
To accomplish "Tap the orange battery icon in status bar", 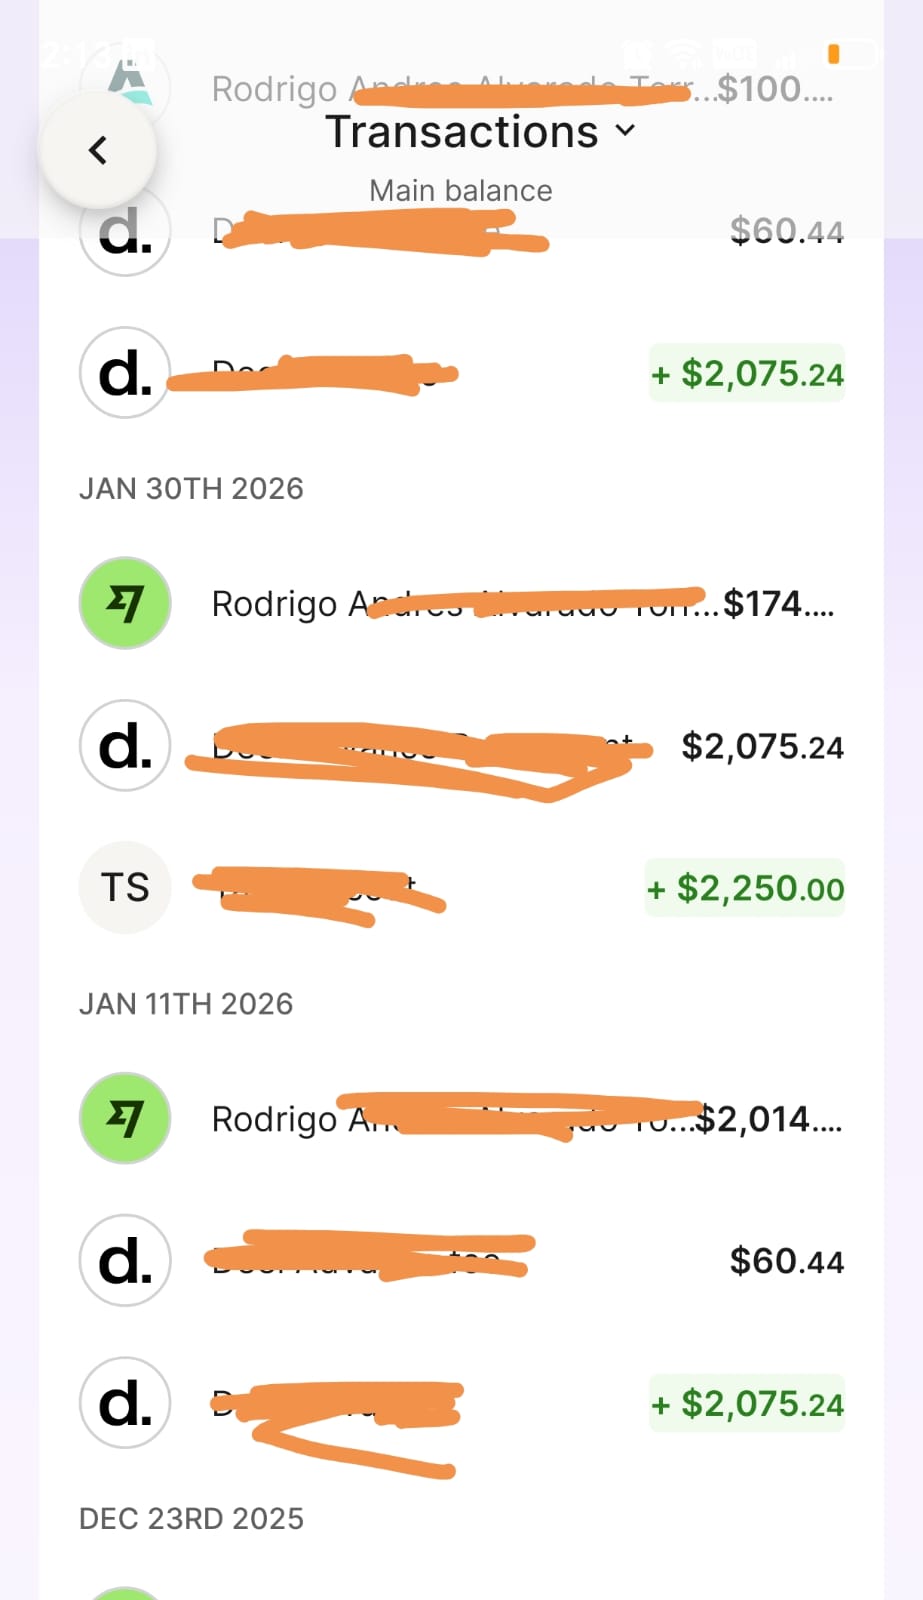I will (834, 54).
